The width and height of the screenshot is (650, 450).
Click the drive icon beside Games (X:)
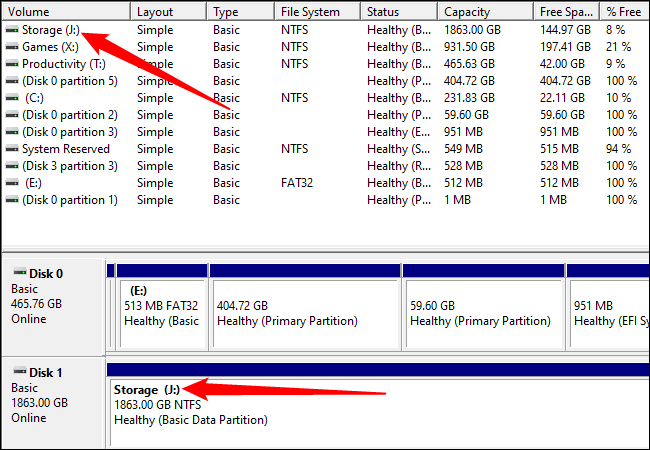click(x=12, y=47)
